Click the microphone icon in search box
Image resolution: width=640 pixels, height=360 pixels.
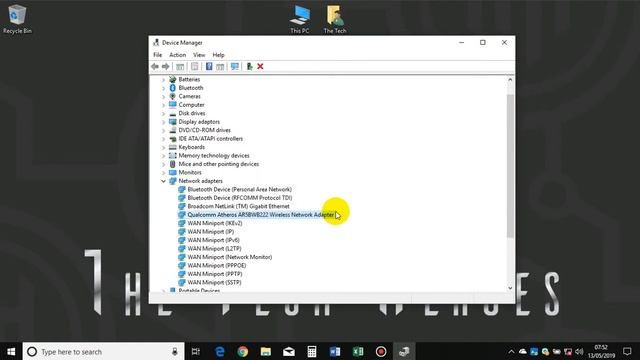tap(175, 351)
